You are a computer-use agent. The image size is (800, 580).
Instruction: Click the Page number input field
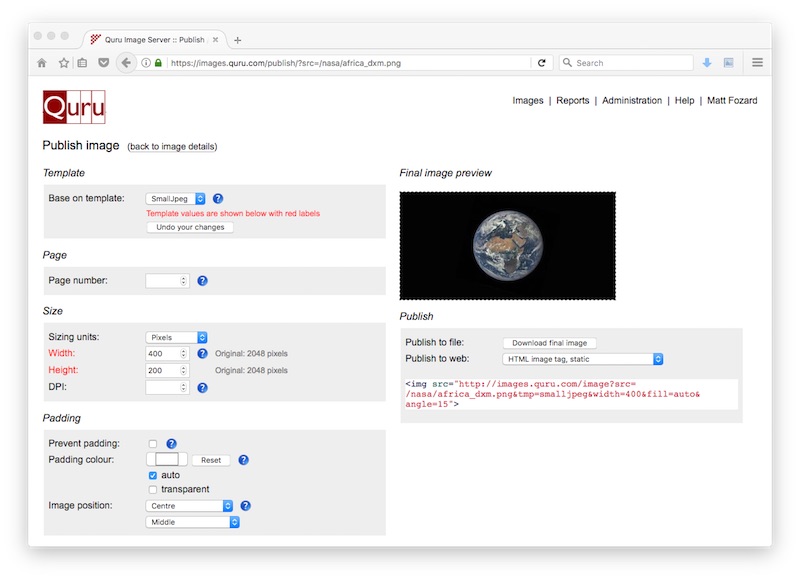pos(167,281)
